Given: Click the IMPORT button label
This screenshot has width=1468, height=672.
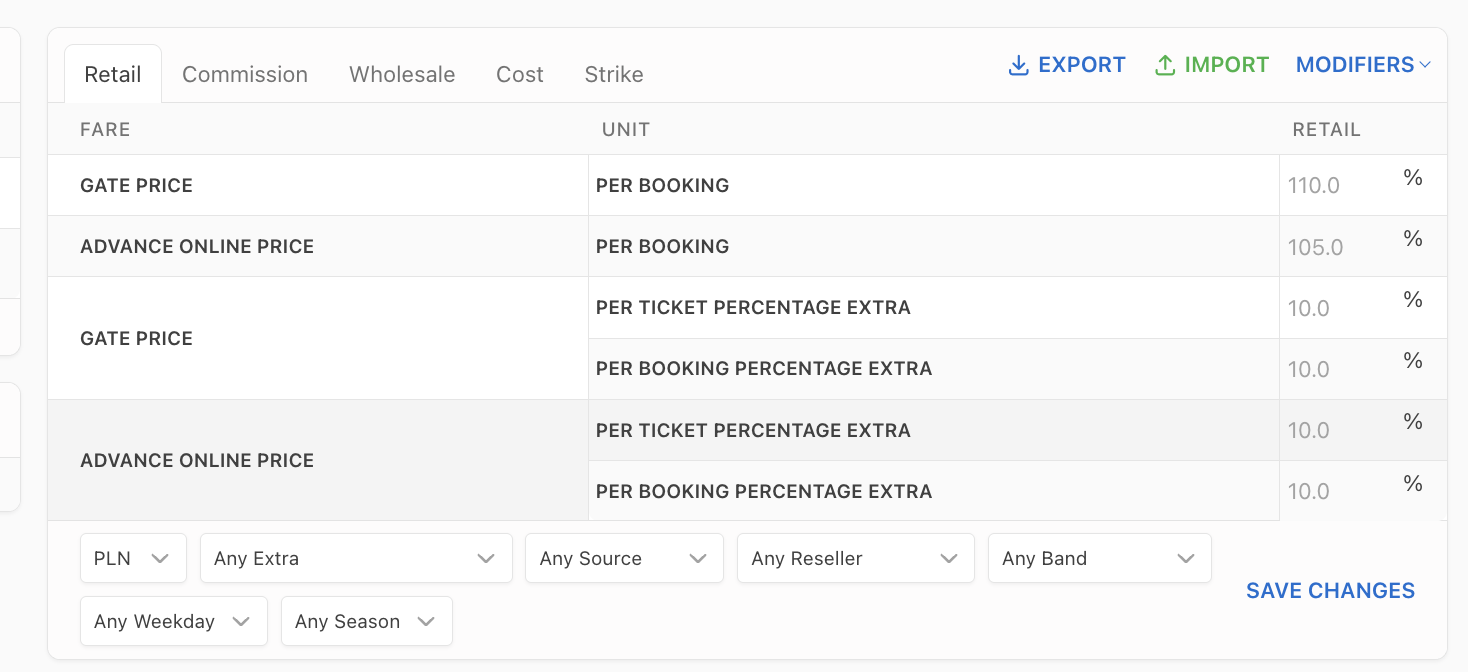Looking at the screenshot, I should click(1227, 65).
